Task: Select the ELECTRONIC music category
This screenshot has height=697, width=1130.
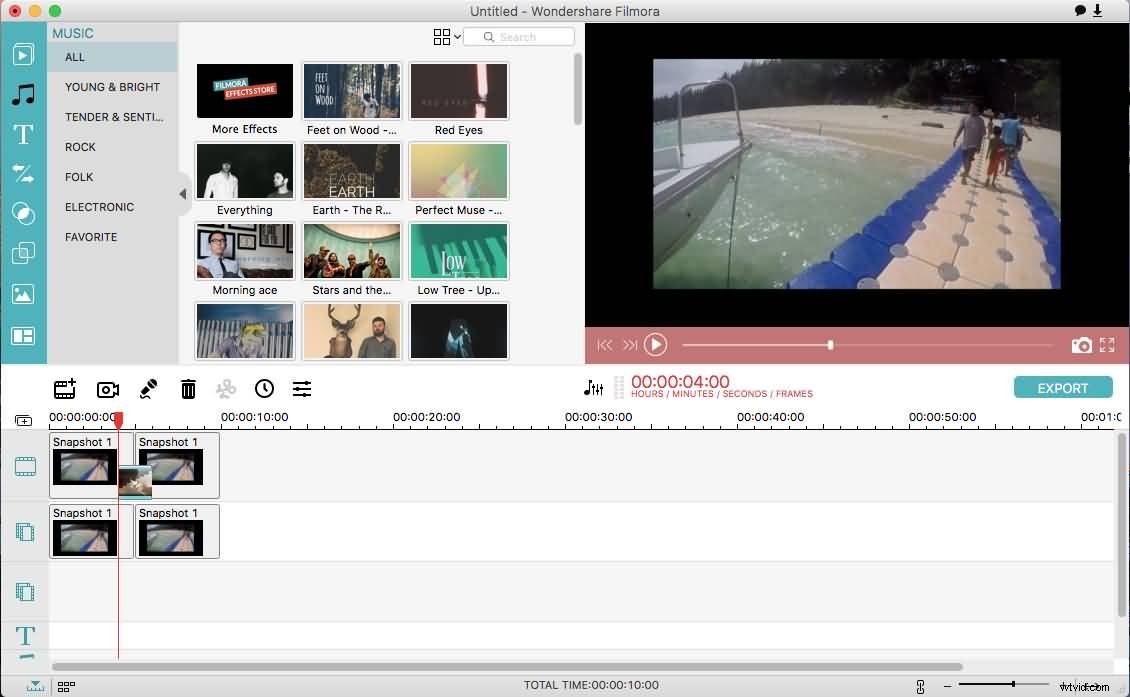Action: pos(99,207)
